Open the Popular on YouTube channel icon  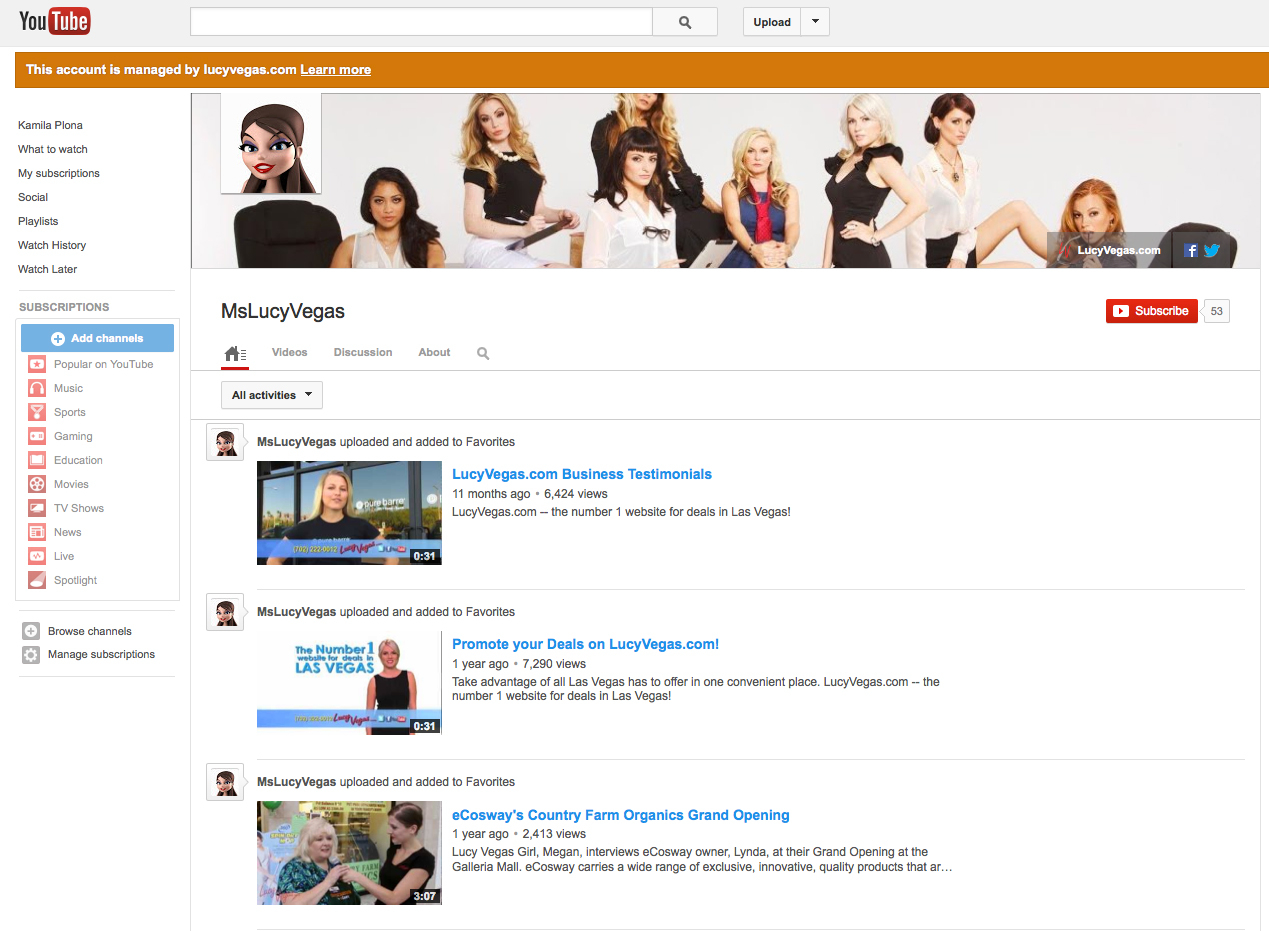click(x=37, y=364)
